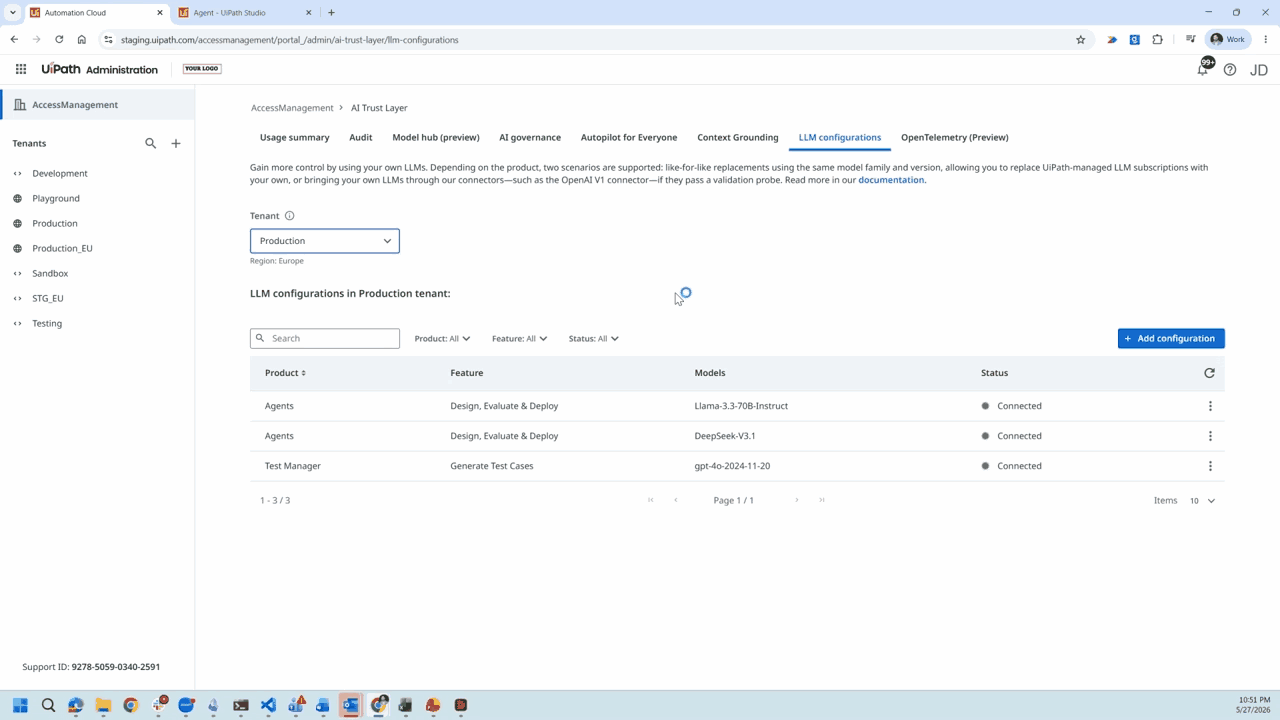Open the UiPath app launcher grid
1280x720 pixels.
coord(21,69)
